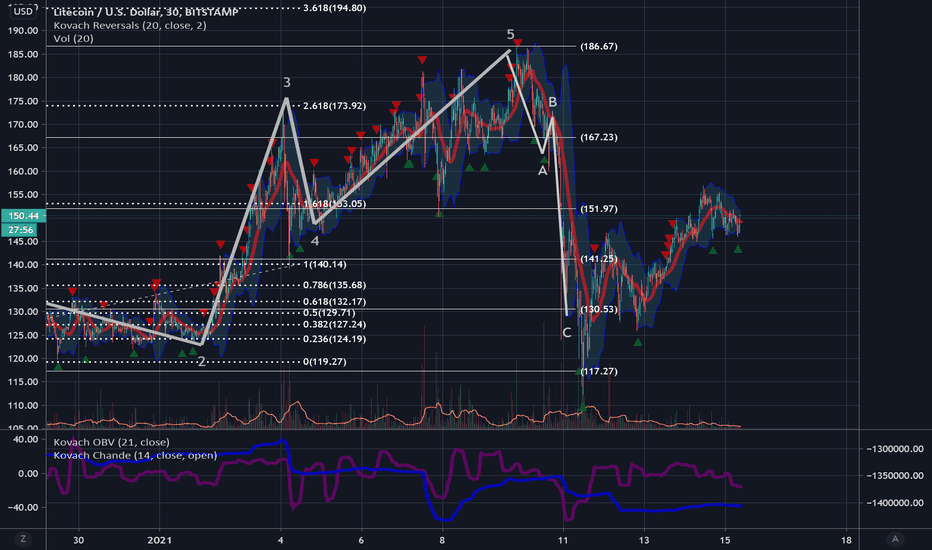Click the 0.5(129.71) Fibonacci level
Screen dimensions: 932x550
click(329, 313)
